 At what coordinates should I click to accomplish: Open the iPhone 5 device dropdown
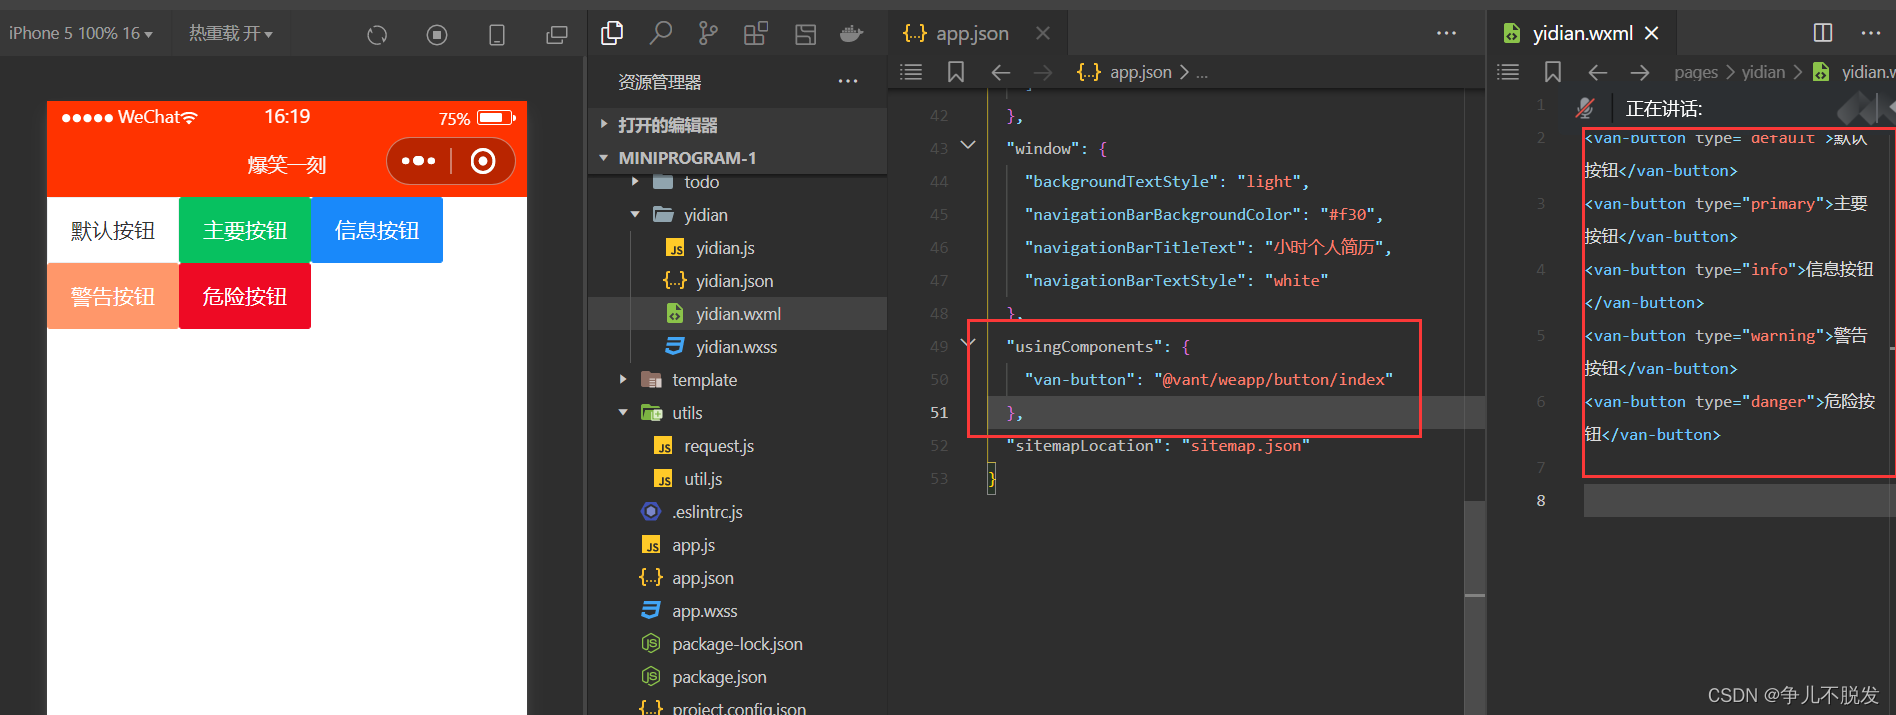81,34
